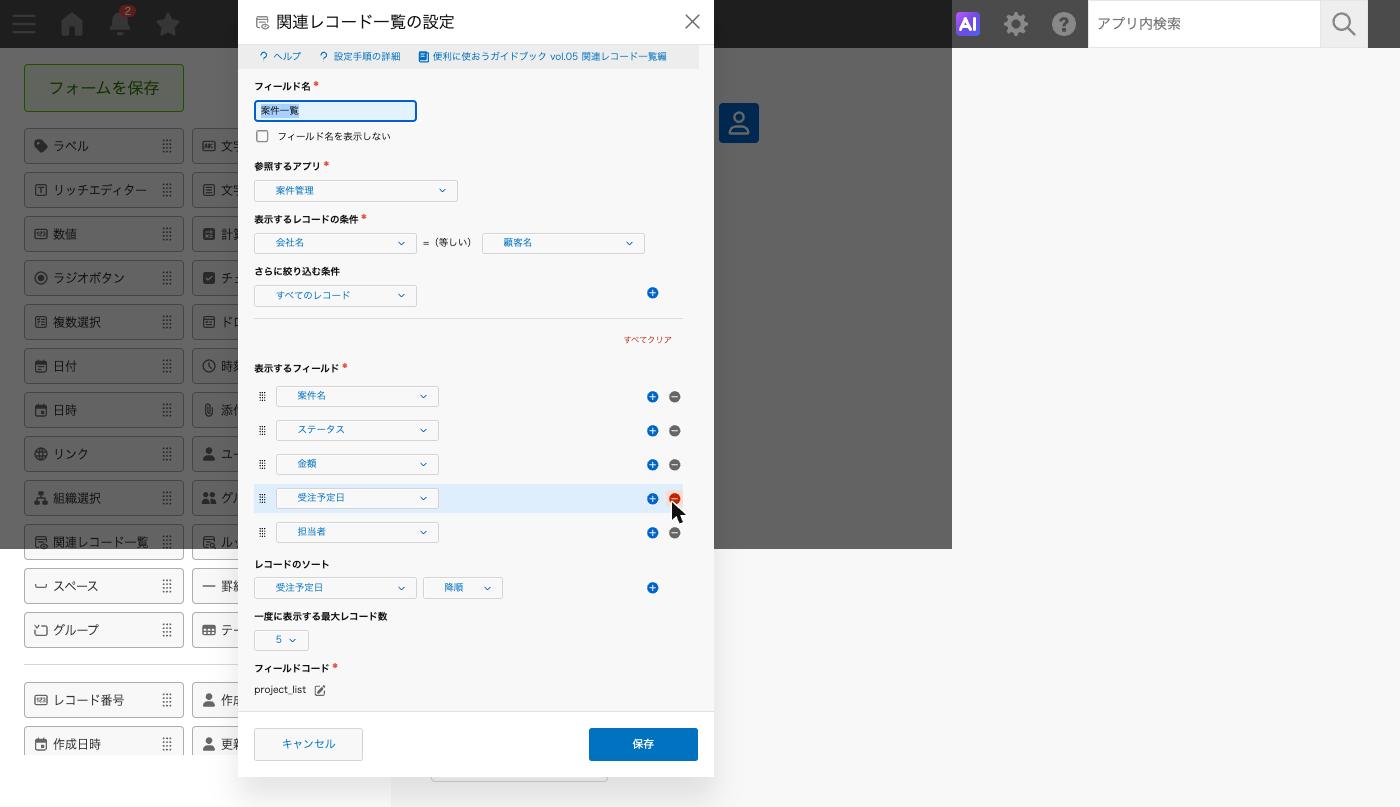Viewport: 1400px width, 807px height.
Task: Remove the 案件名 field row
Action: [674, 397]
